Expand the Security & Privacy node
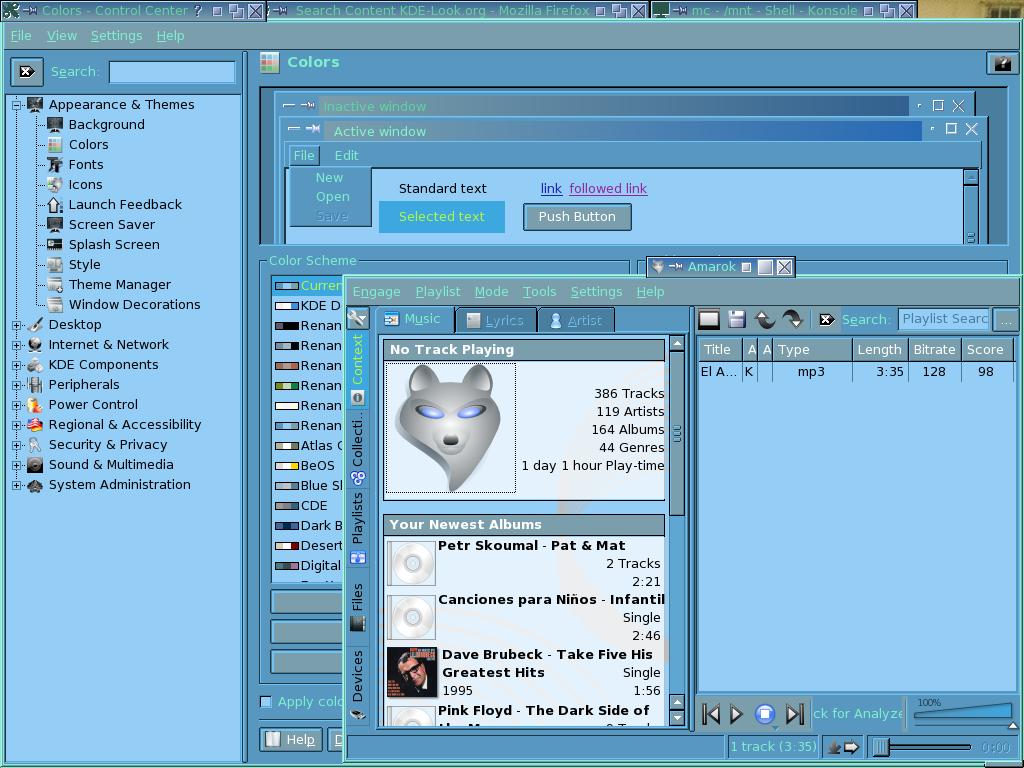This screenshot has height=768, width=1024. 16,445
